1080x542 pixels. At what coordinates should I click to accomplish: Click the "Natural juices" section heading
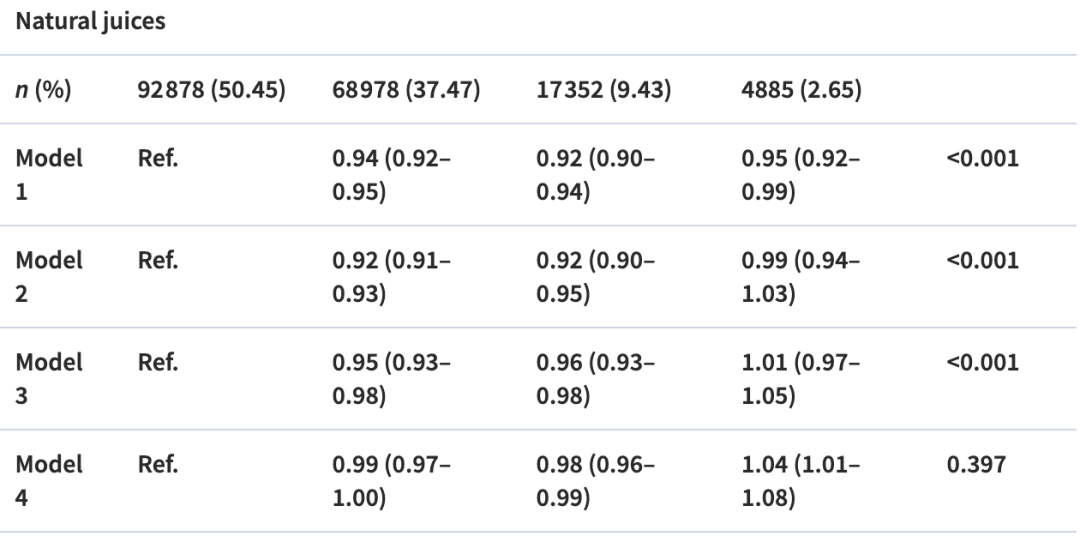point(89,23)
